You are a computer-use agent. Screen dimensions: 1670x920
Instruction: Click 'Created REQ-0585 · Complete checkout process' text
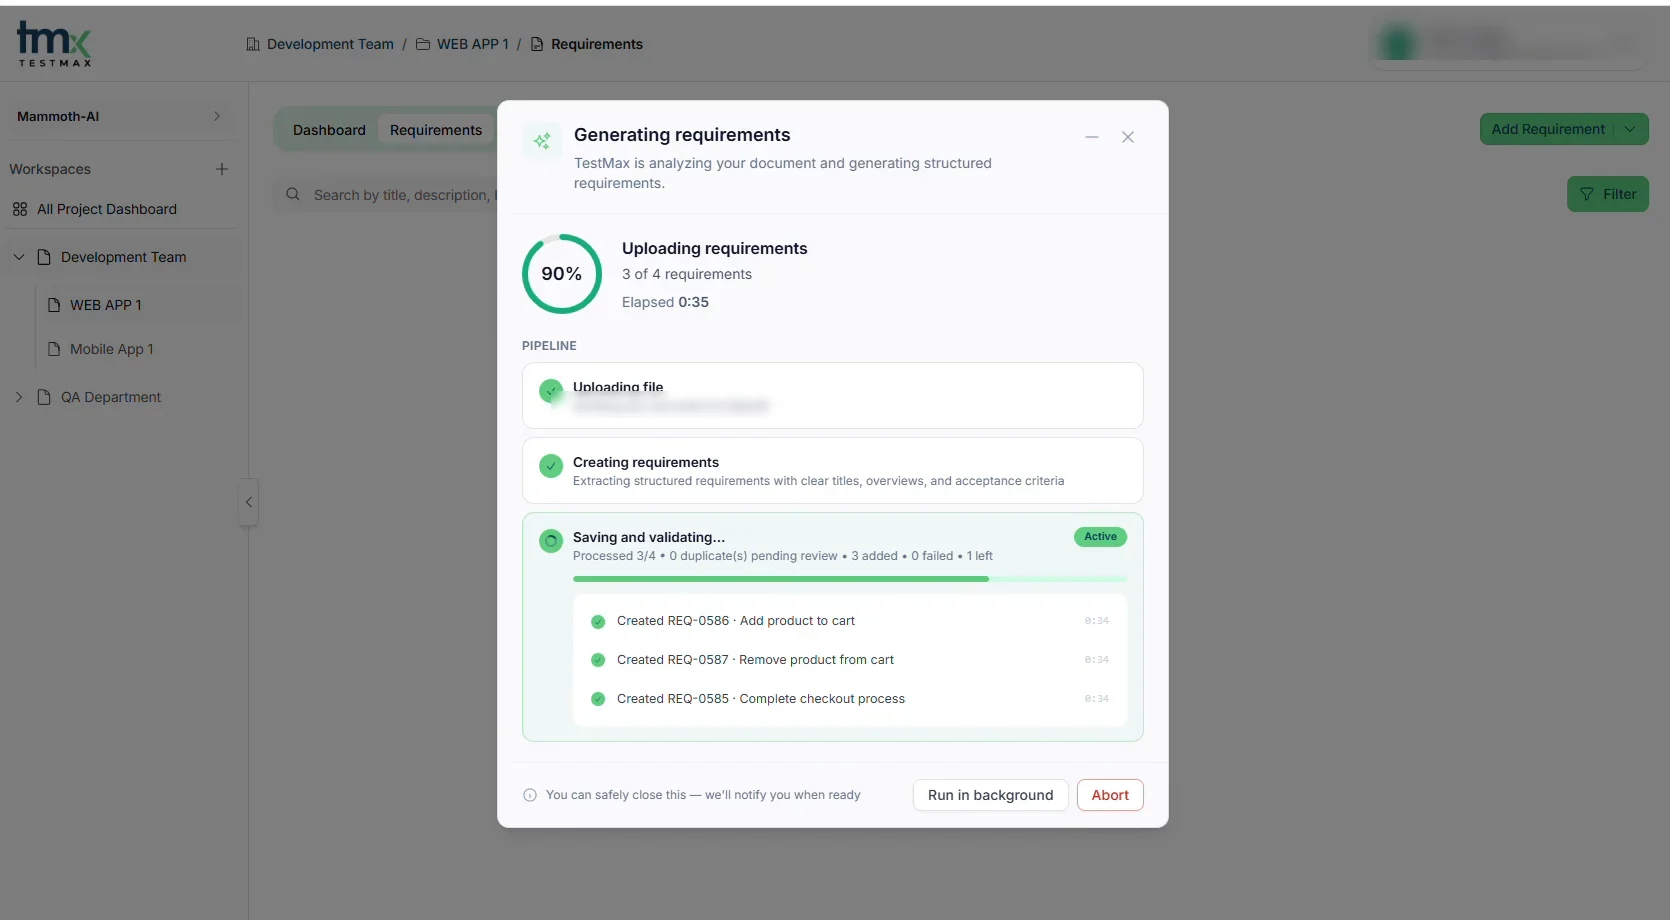coord(761,699)
